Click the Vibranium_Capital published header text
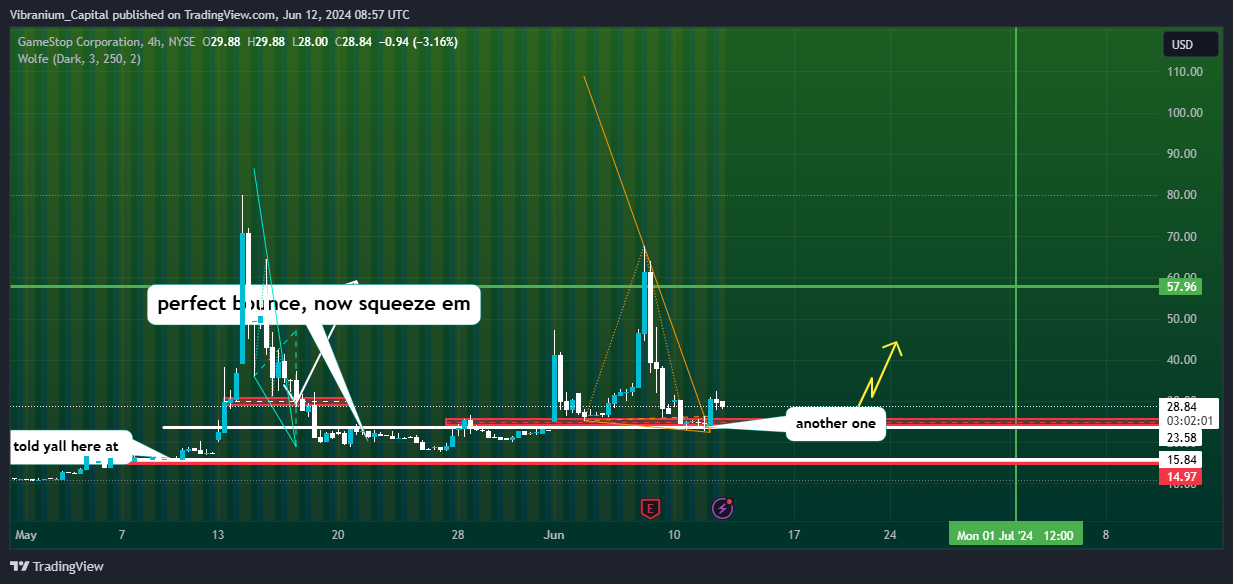This screenshot has width=1233, height=584. [x=210, y=14]
